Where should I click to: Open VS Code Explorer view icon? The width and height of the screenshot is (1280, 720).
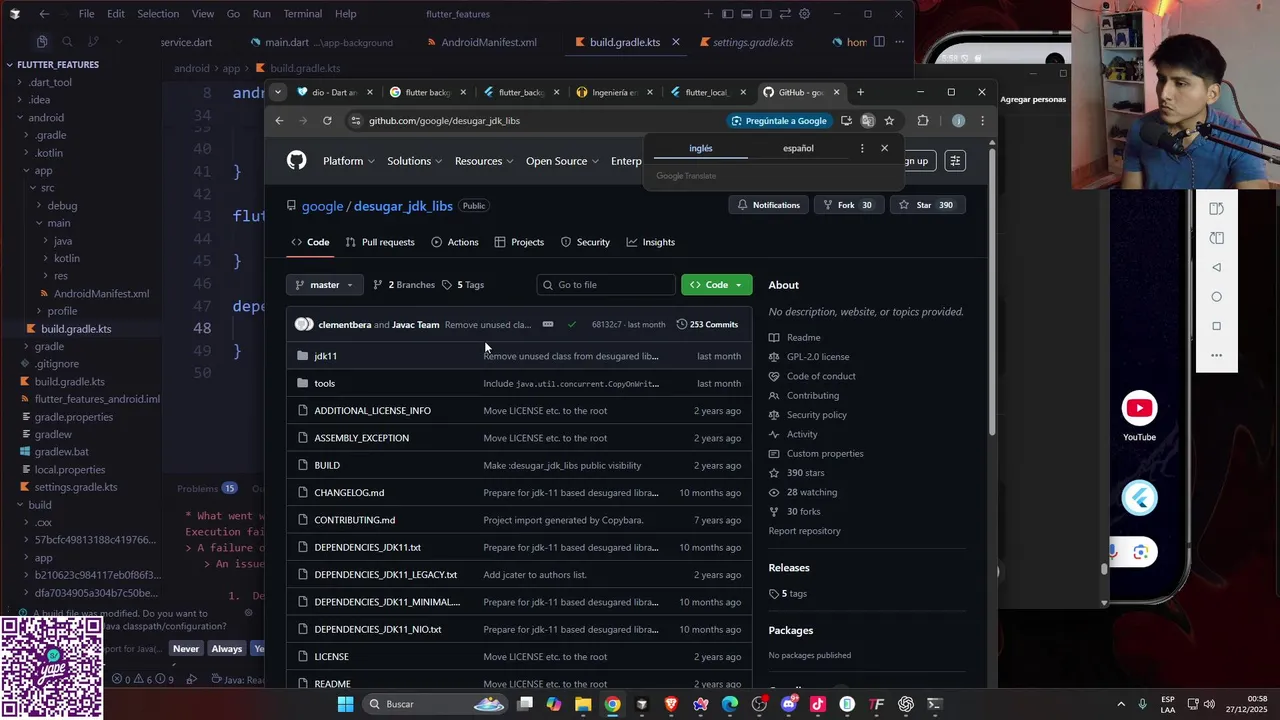tap(42, 42)
